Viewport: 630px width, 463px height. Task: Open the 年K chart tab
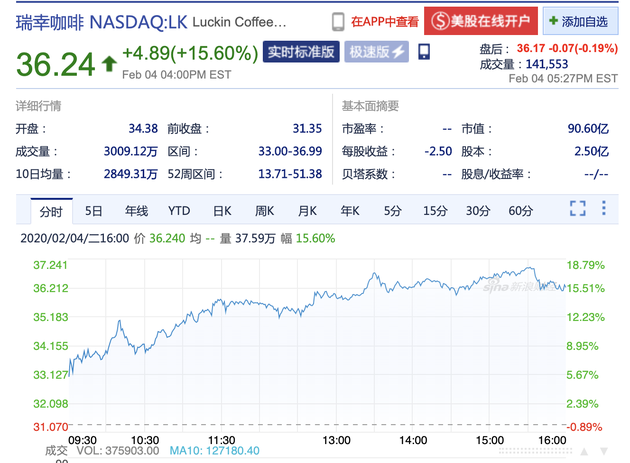point(350,211)
